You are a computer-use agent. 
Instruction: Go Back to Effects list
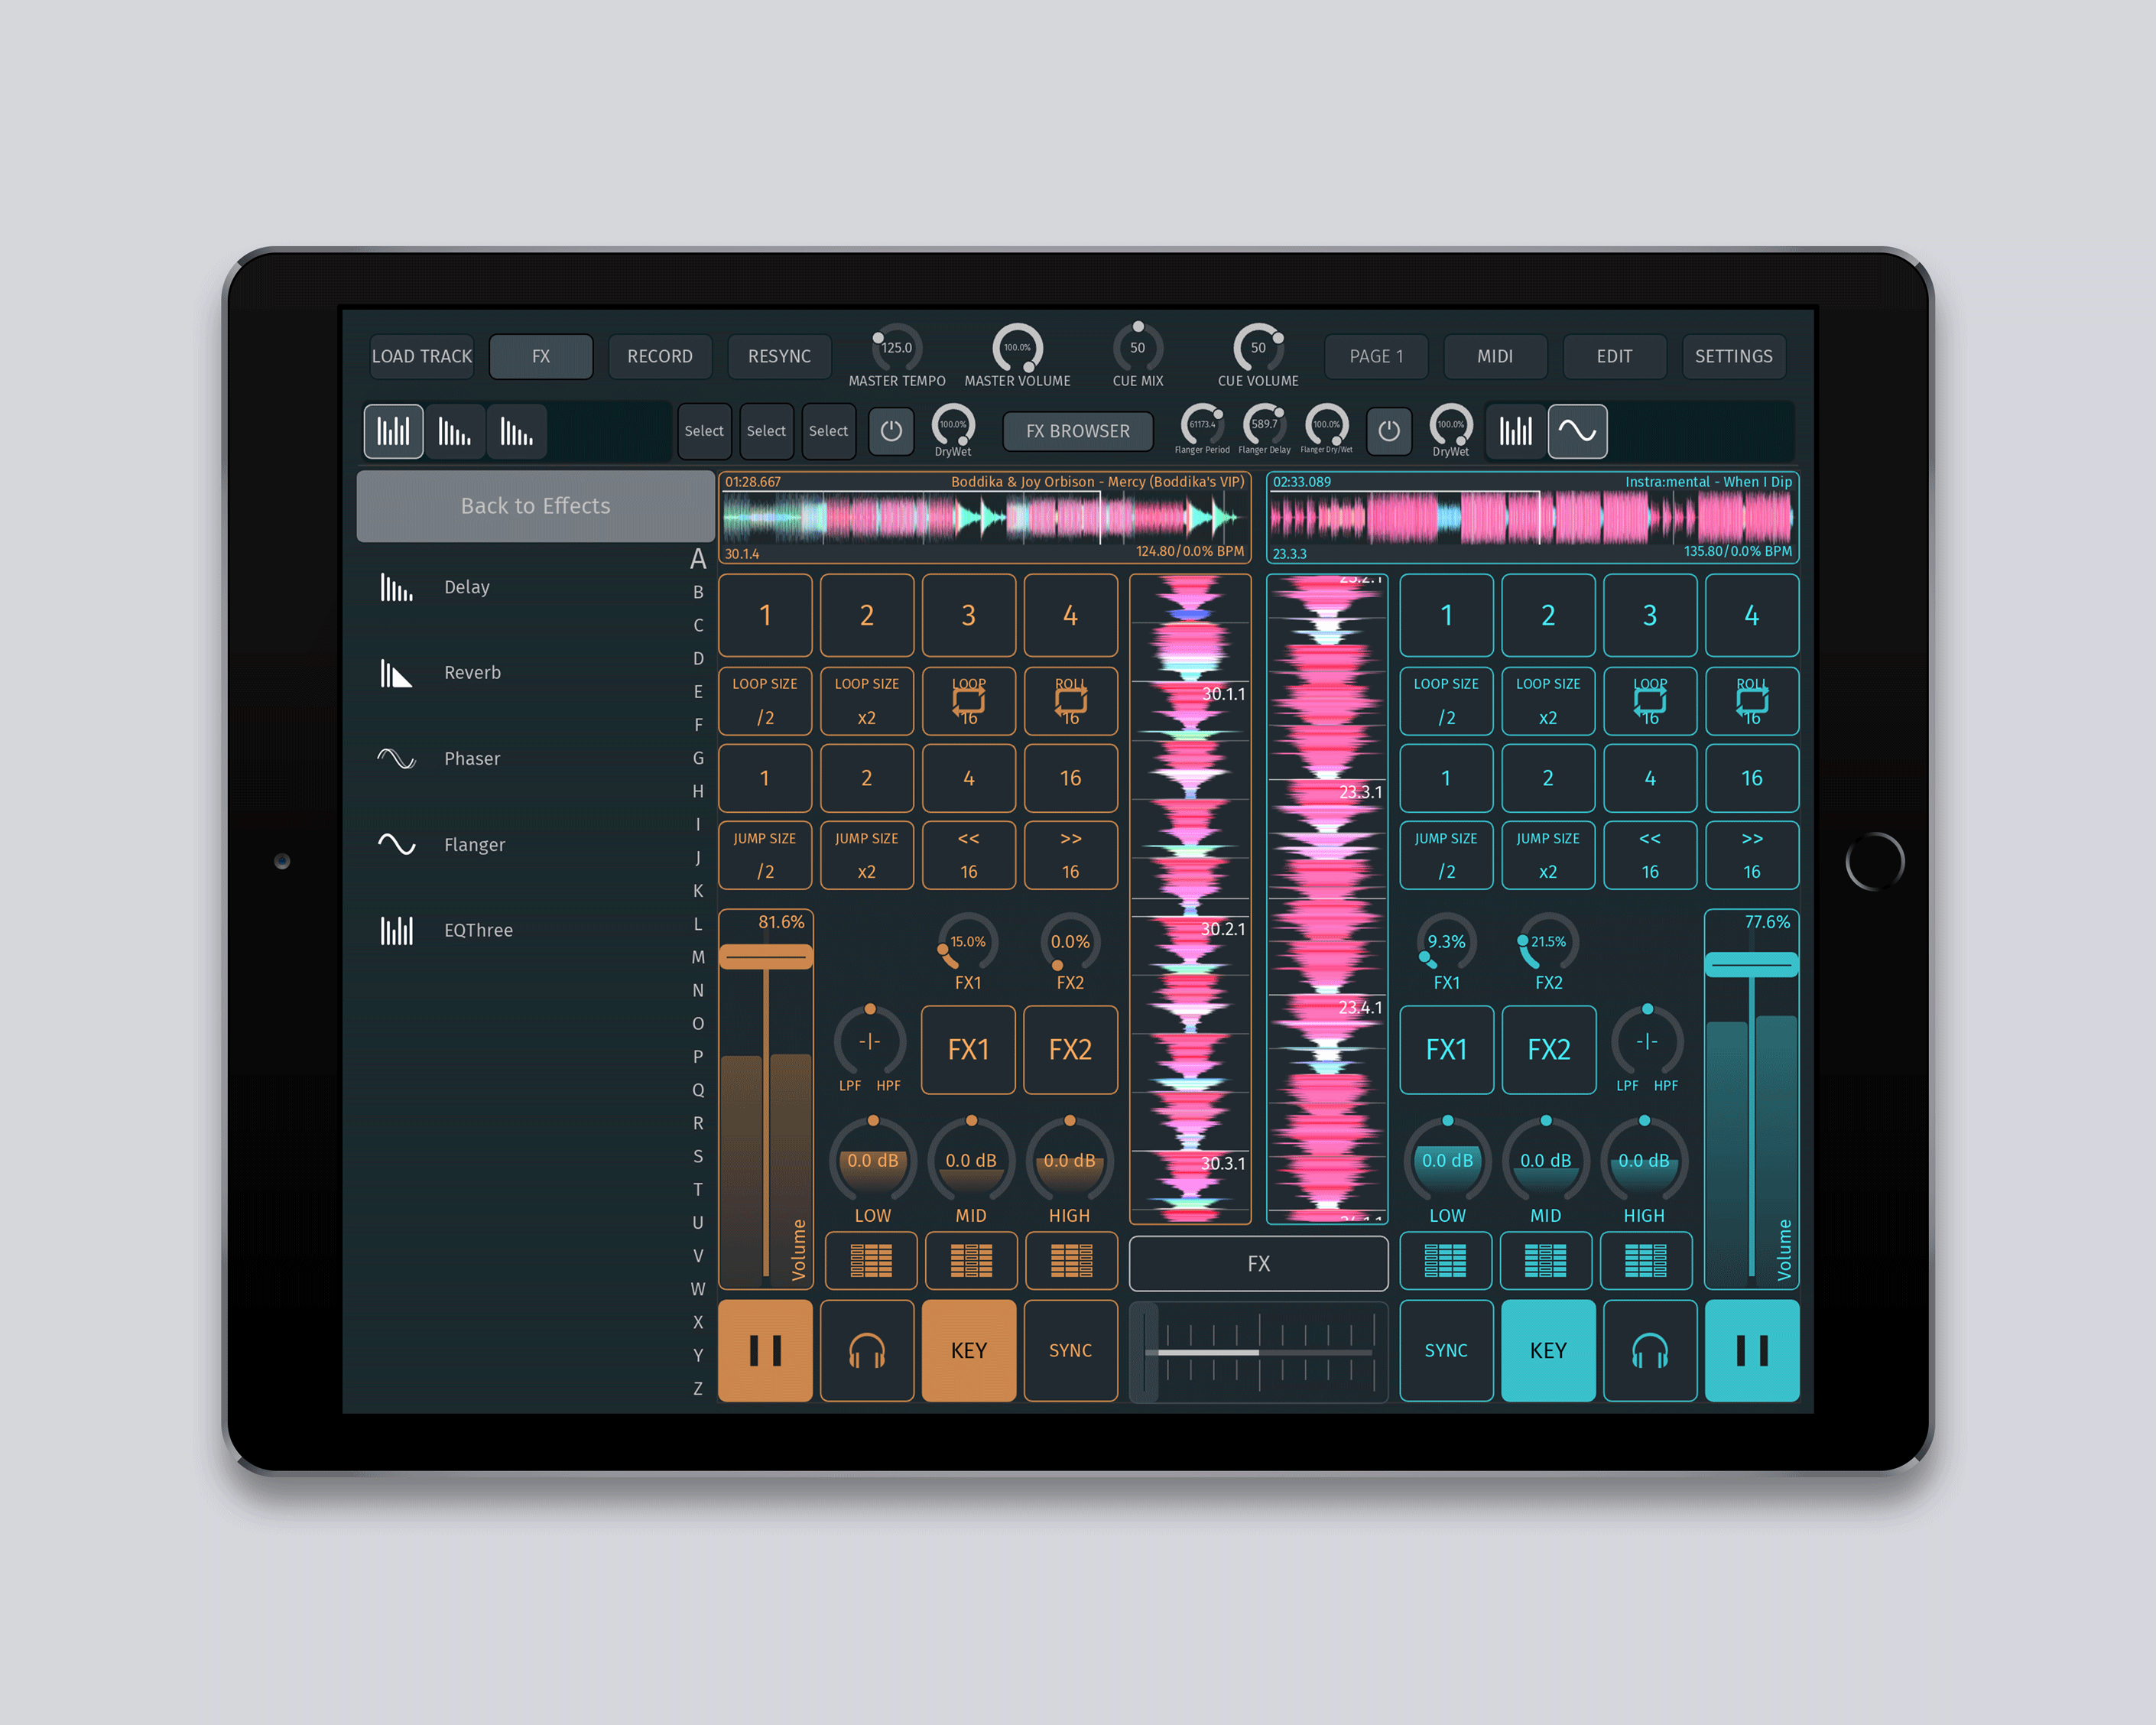[536, 506]
